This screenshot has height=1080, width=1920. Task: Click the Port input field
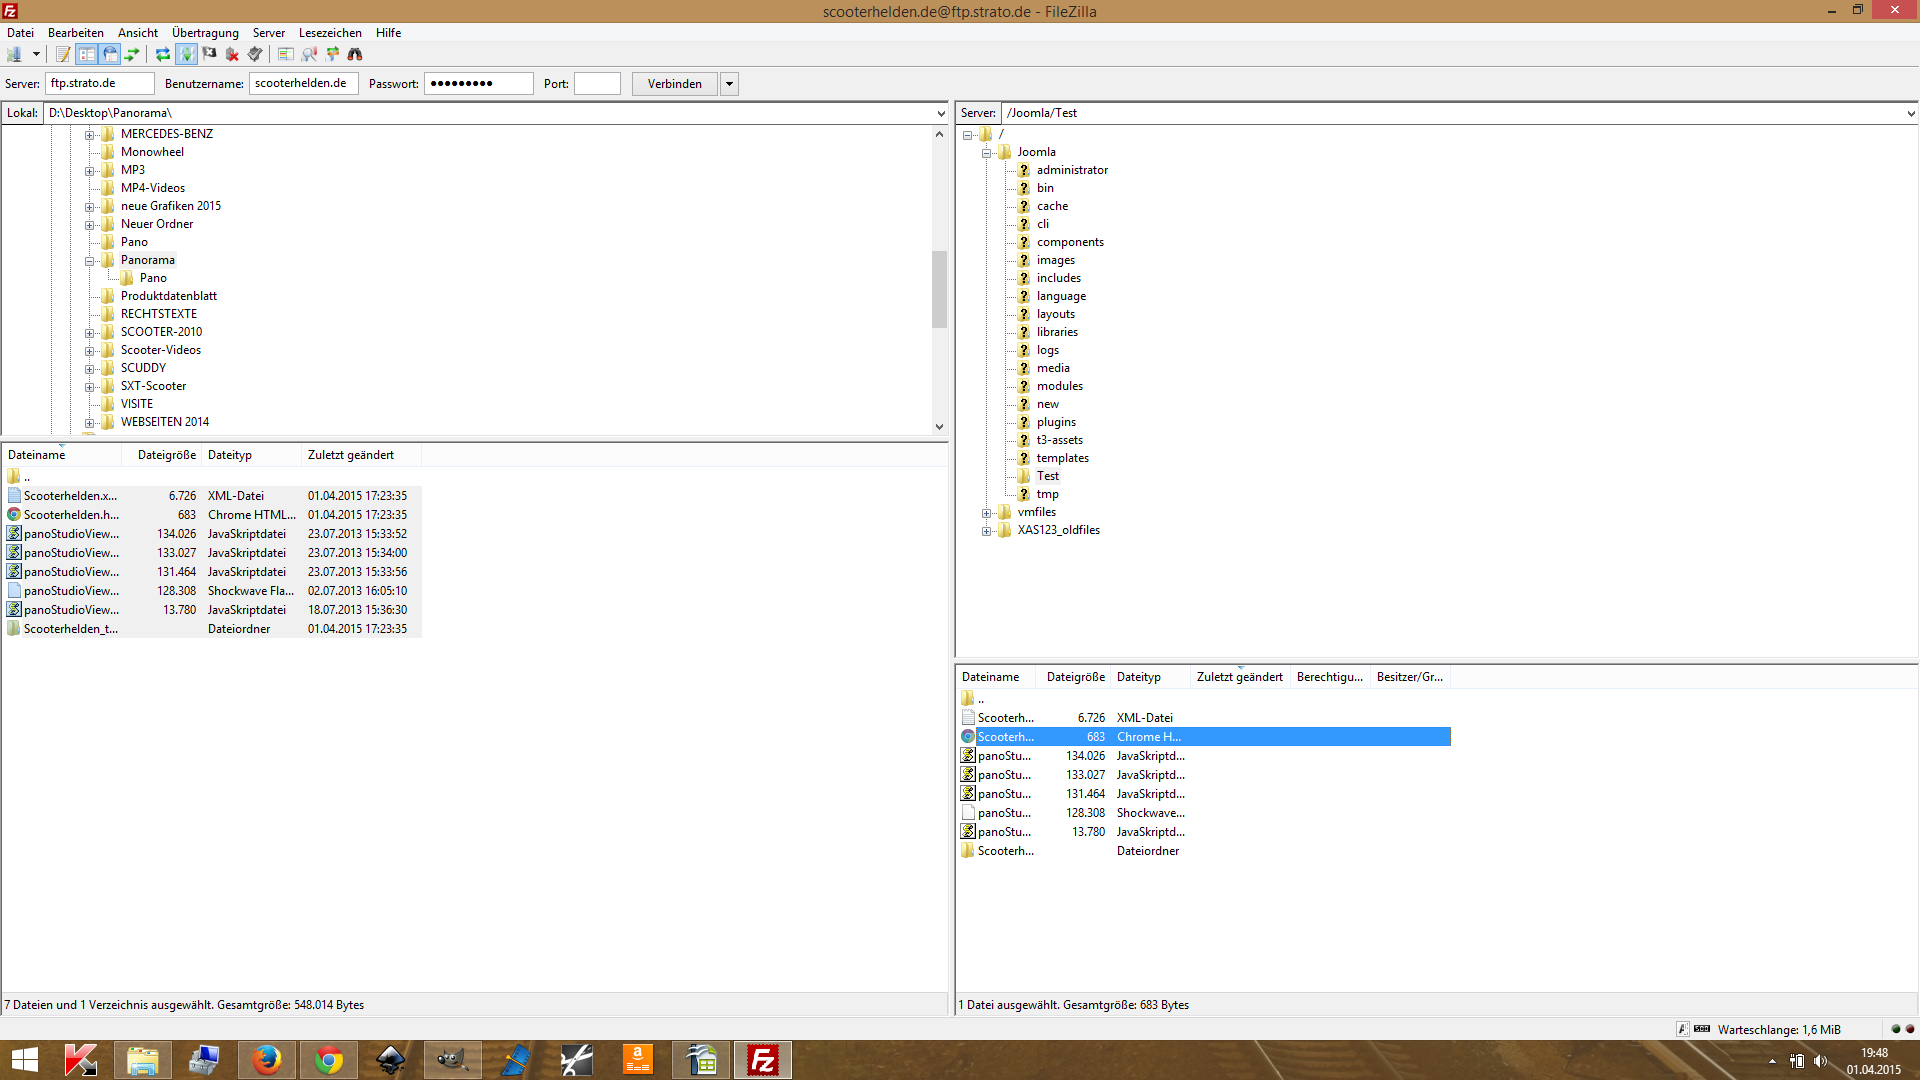(597, 84)
